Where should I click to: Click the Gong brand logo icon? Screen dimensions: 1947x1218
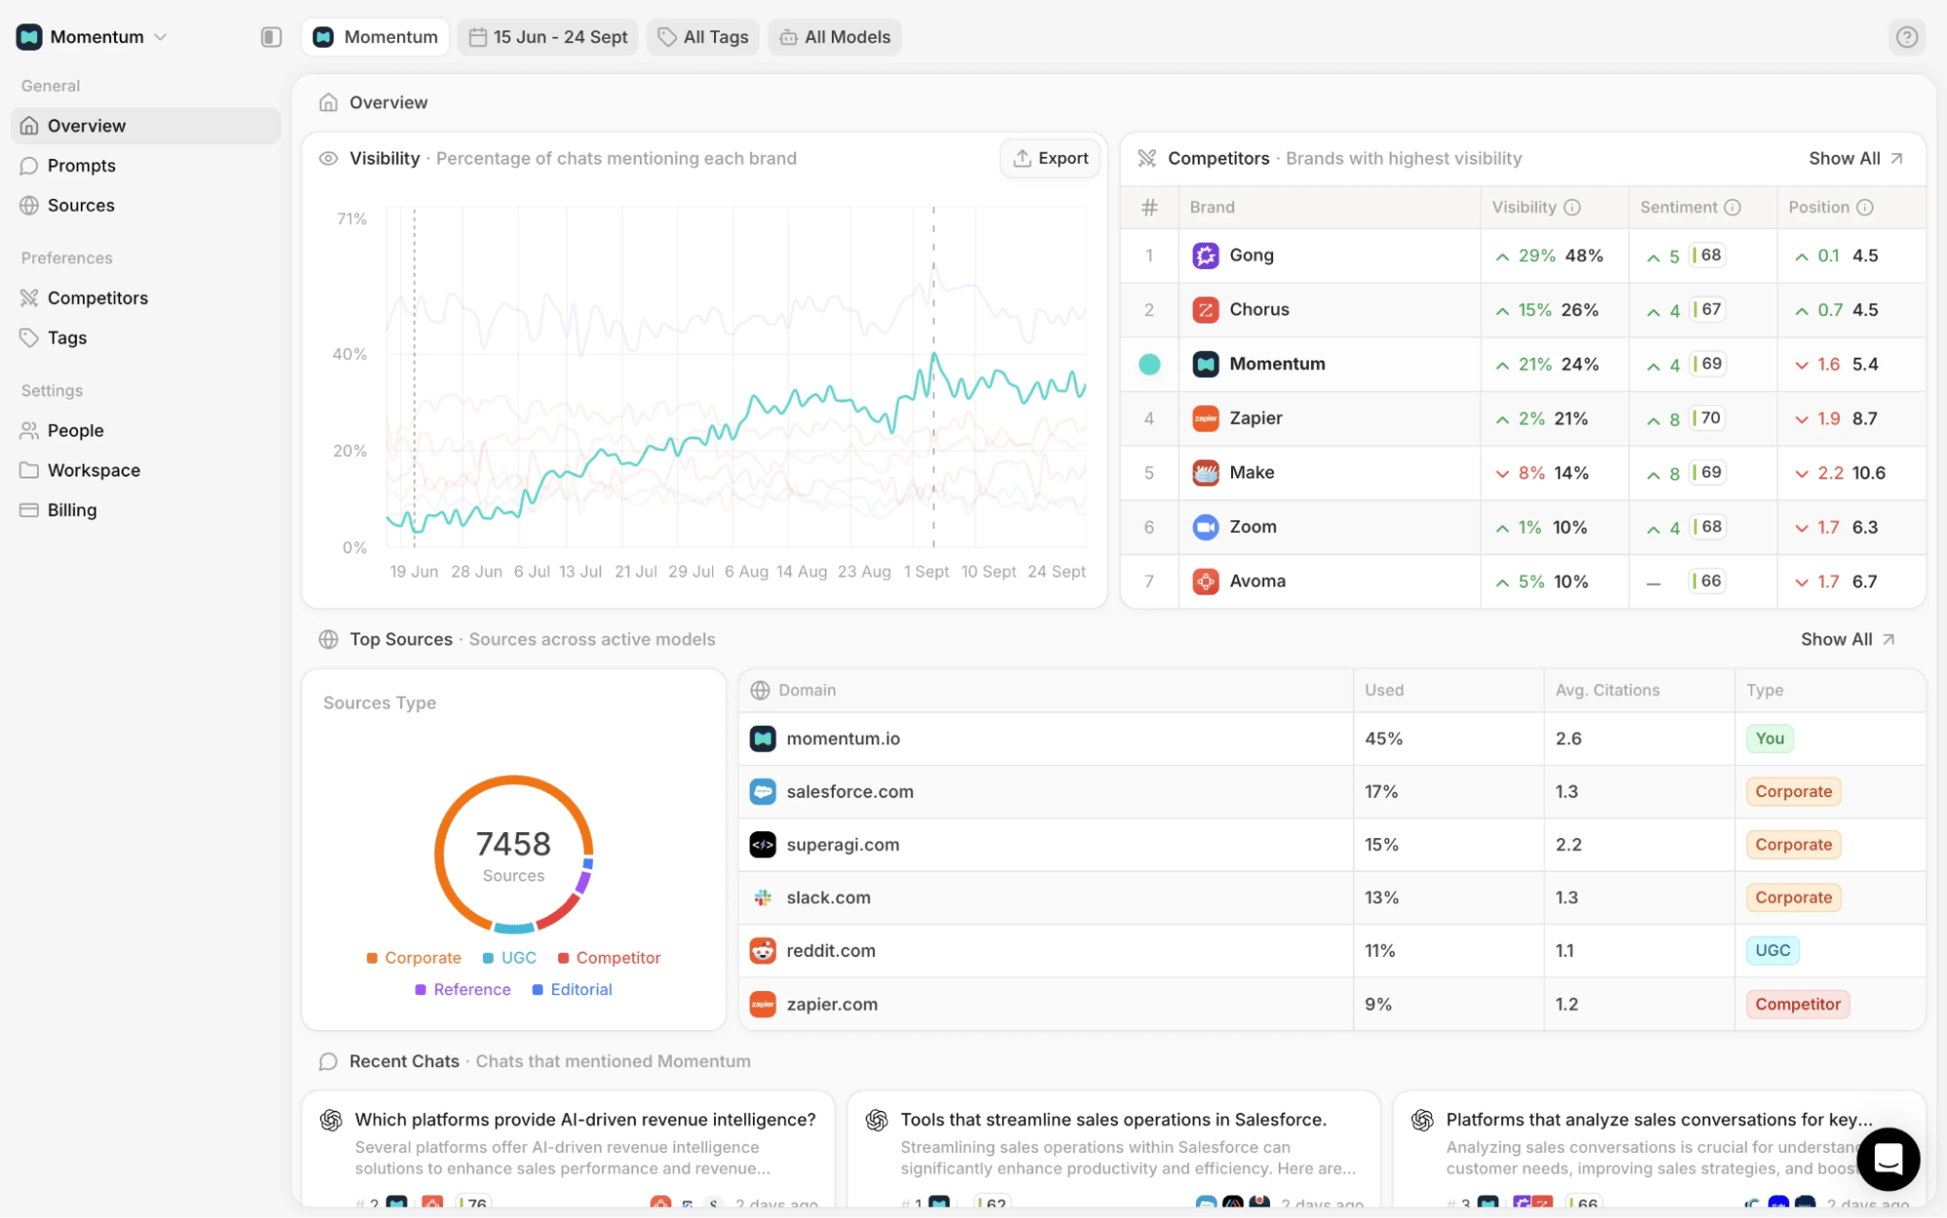pos(1205,255)
